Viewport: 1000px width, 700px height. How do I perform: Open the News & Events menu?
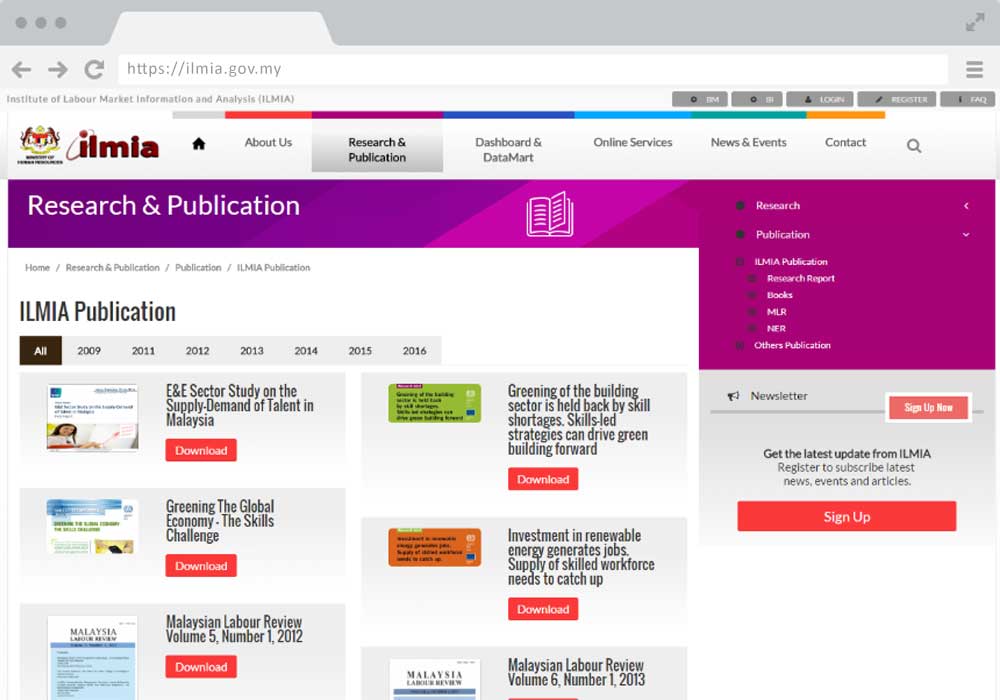click(749, 142)
